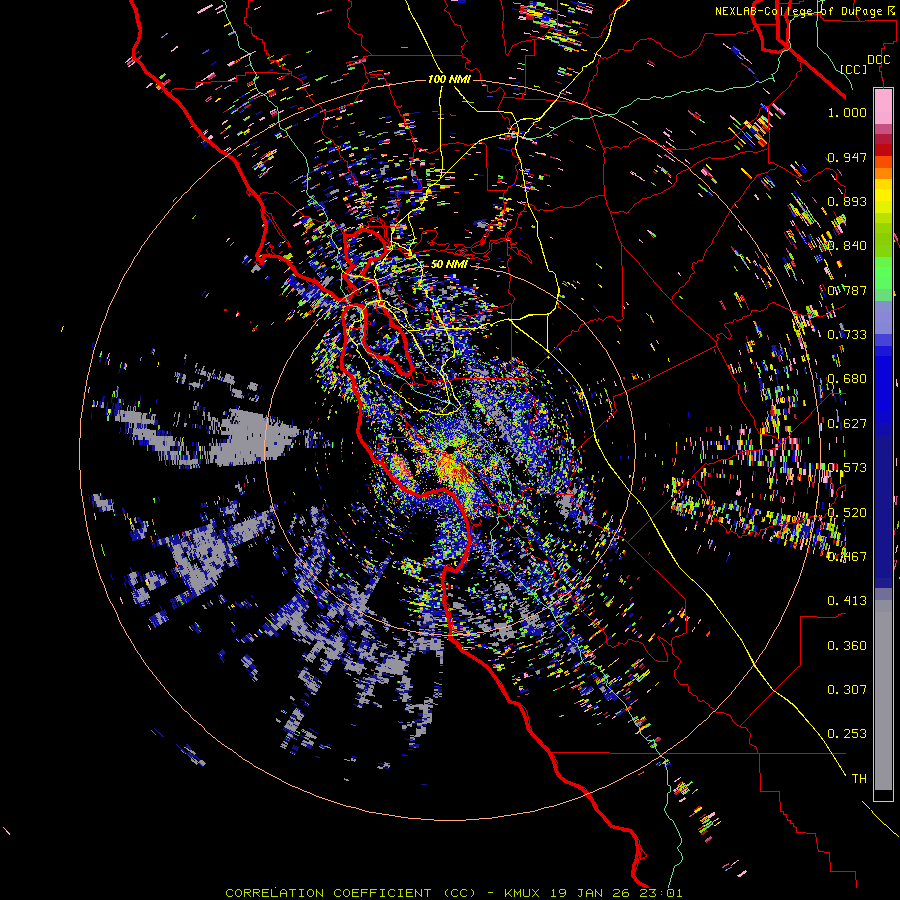The height and width of the screenshot is (900, 900).
Task: Click the NEXLAB-College of DuPage credit text
Action: tap(806, 11)
